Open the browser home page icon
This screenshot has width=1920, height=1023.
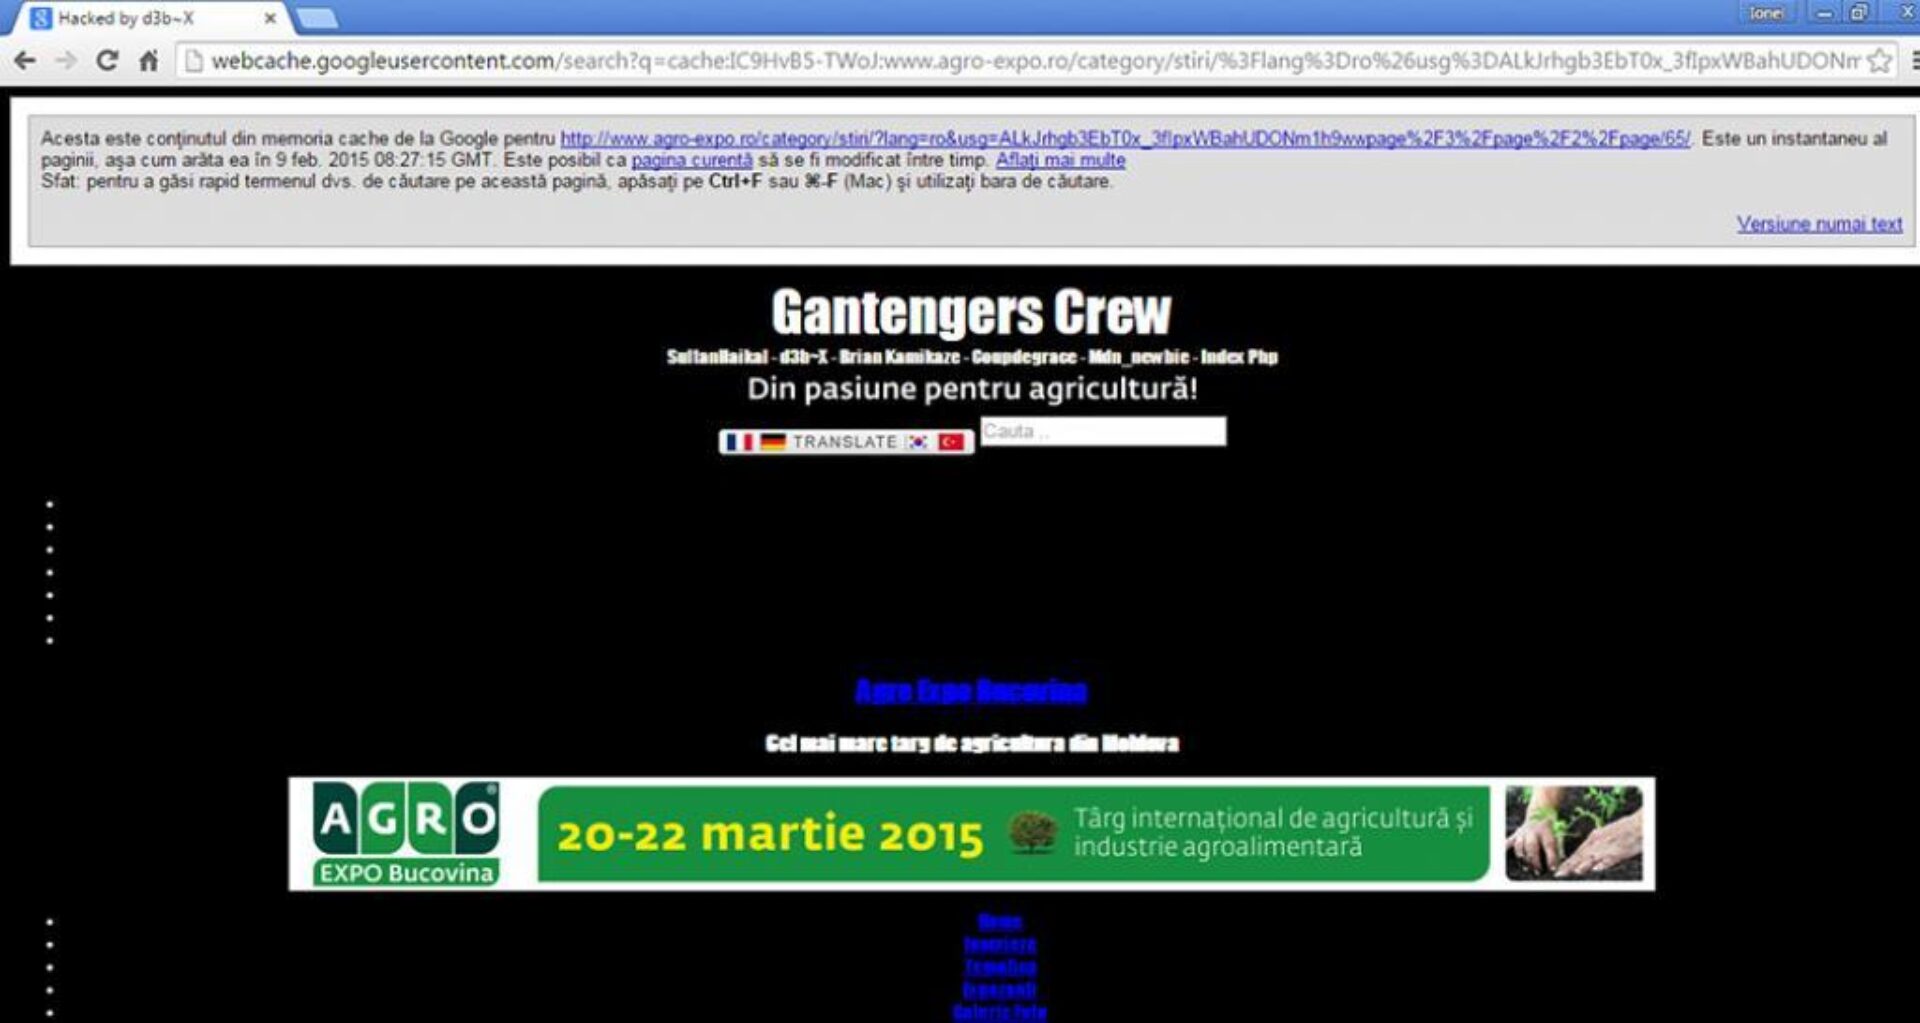tap(148, 61)
